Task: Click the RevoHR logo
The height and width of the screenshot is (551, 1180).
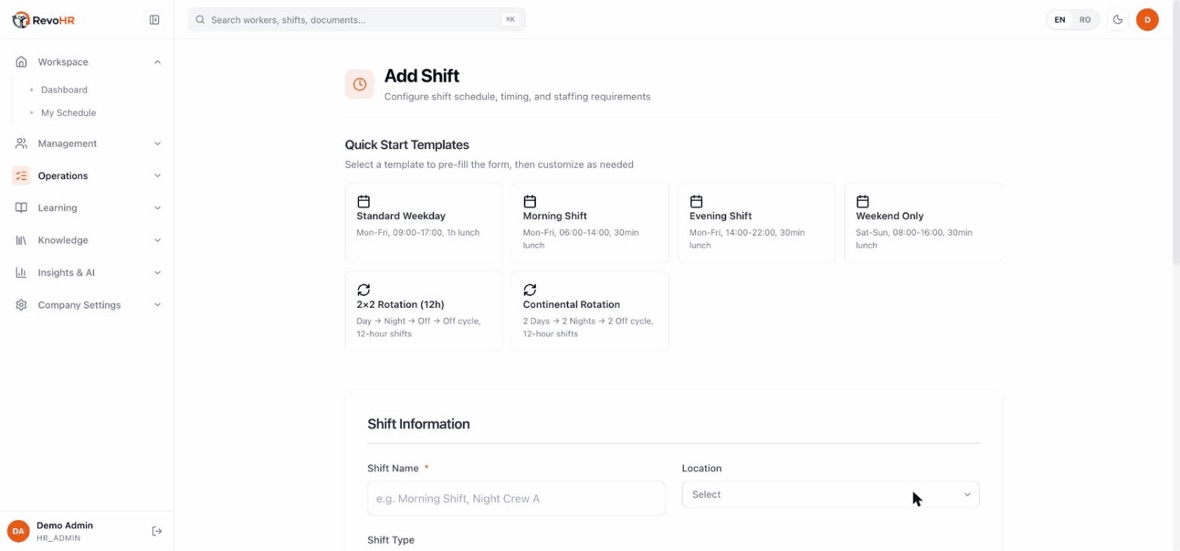Action: pyautogui.click(x=44, y=20)
